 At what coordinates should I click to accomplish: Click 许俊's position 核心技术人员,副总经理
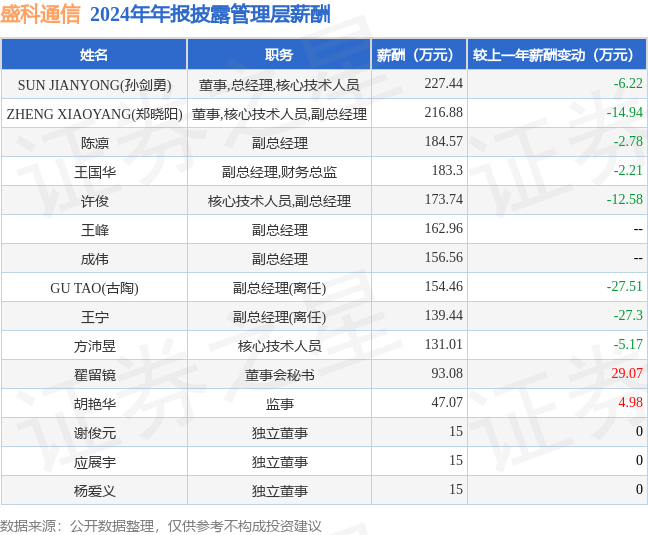click(279, 201)
